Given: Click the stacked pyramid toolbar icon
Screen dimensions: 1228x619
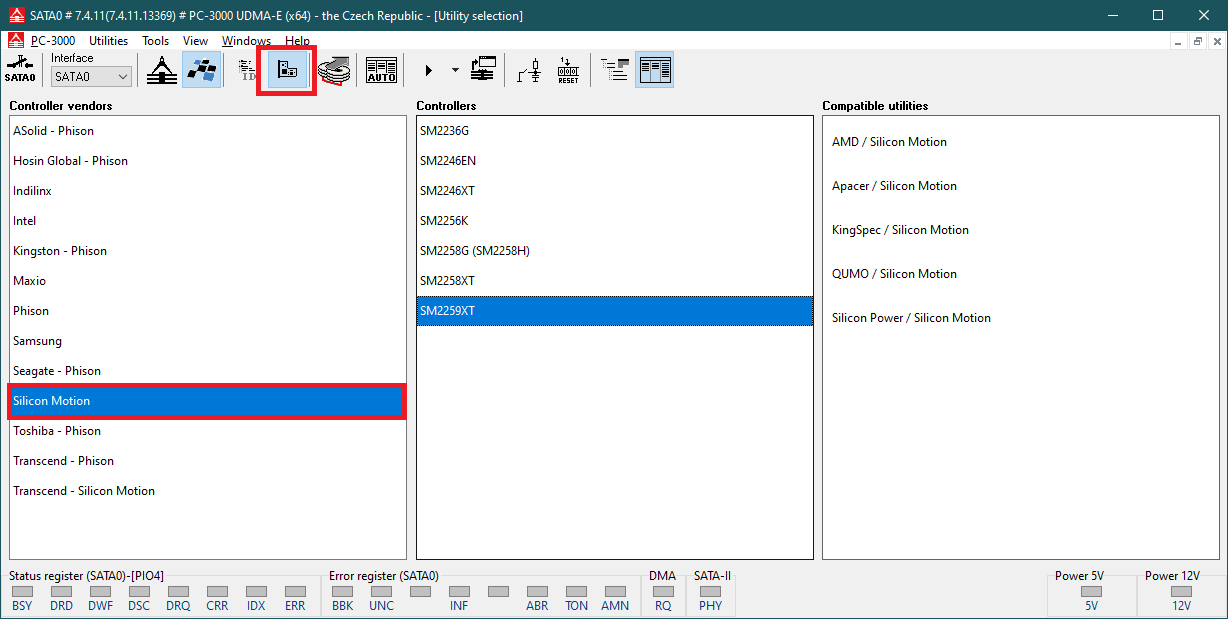Looking at the screenshot, I should click(163, 70).
